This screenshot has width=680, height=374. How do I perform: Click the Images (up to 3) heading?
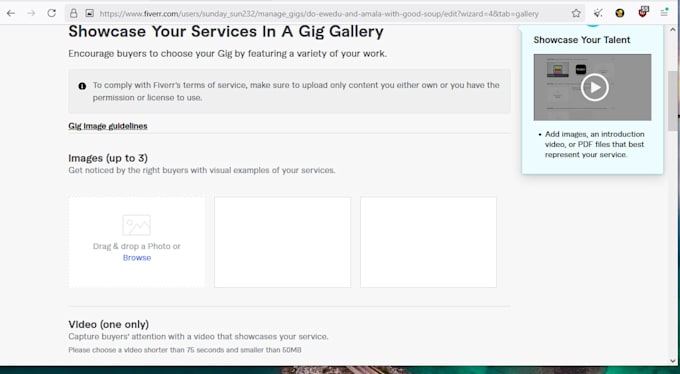pyautogui.click(x=108, y=158)
